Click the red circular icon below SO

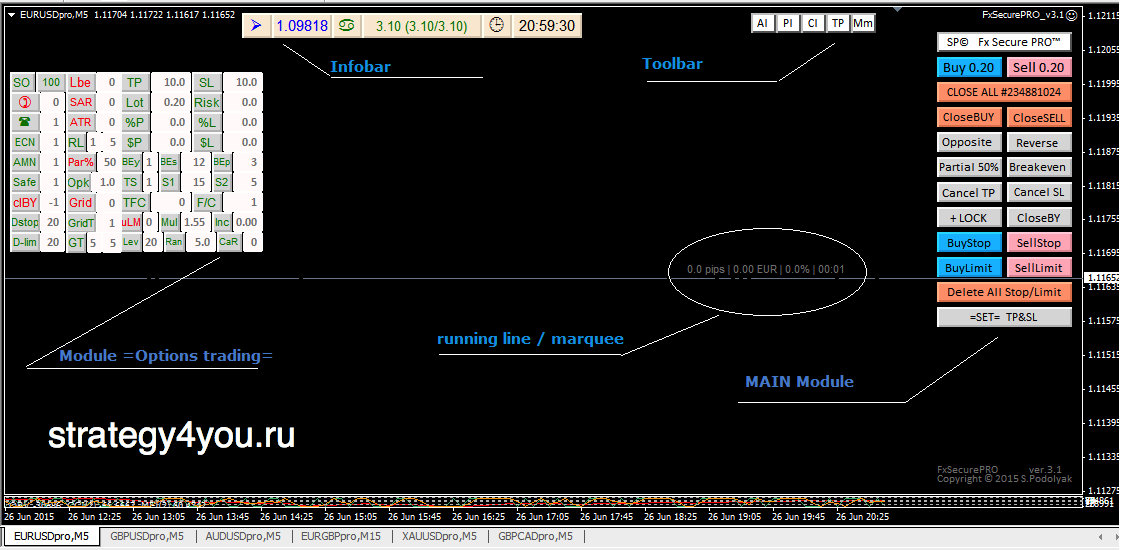click(x=24, y=102)
